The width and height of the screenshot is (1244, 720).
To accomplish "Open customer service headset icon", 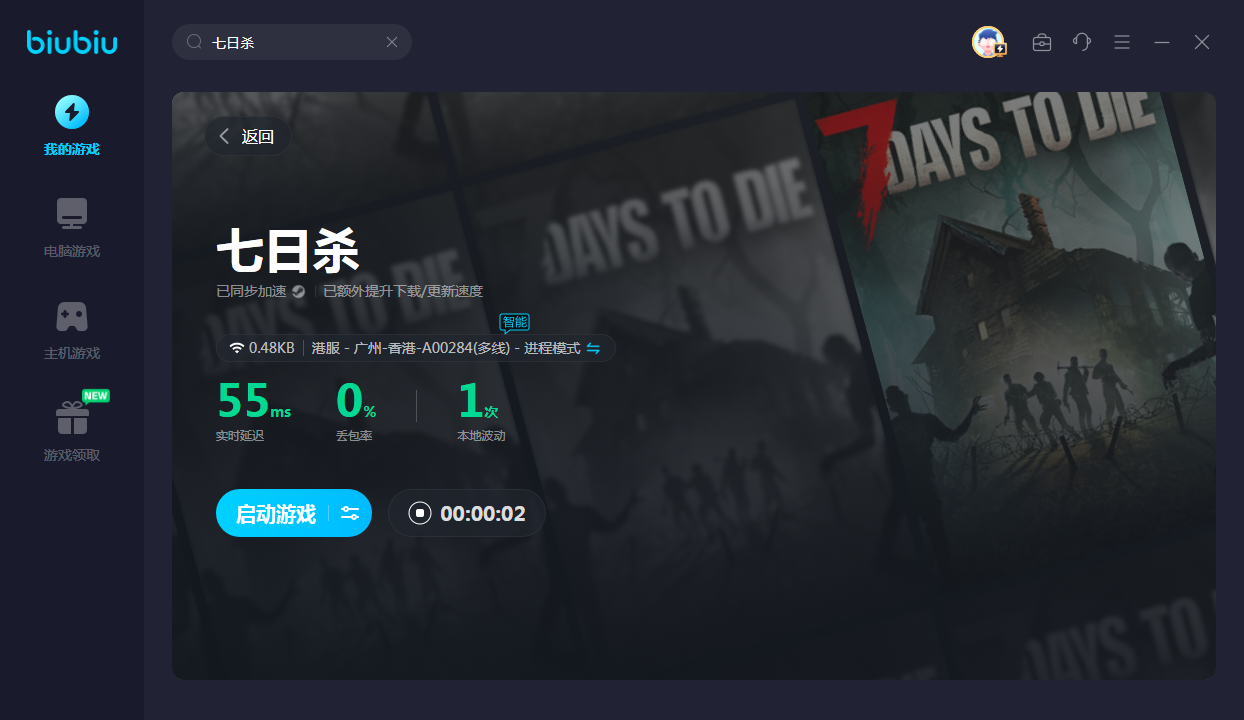I will pyautogui.click(x=1081, y=42).
